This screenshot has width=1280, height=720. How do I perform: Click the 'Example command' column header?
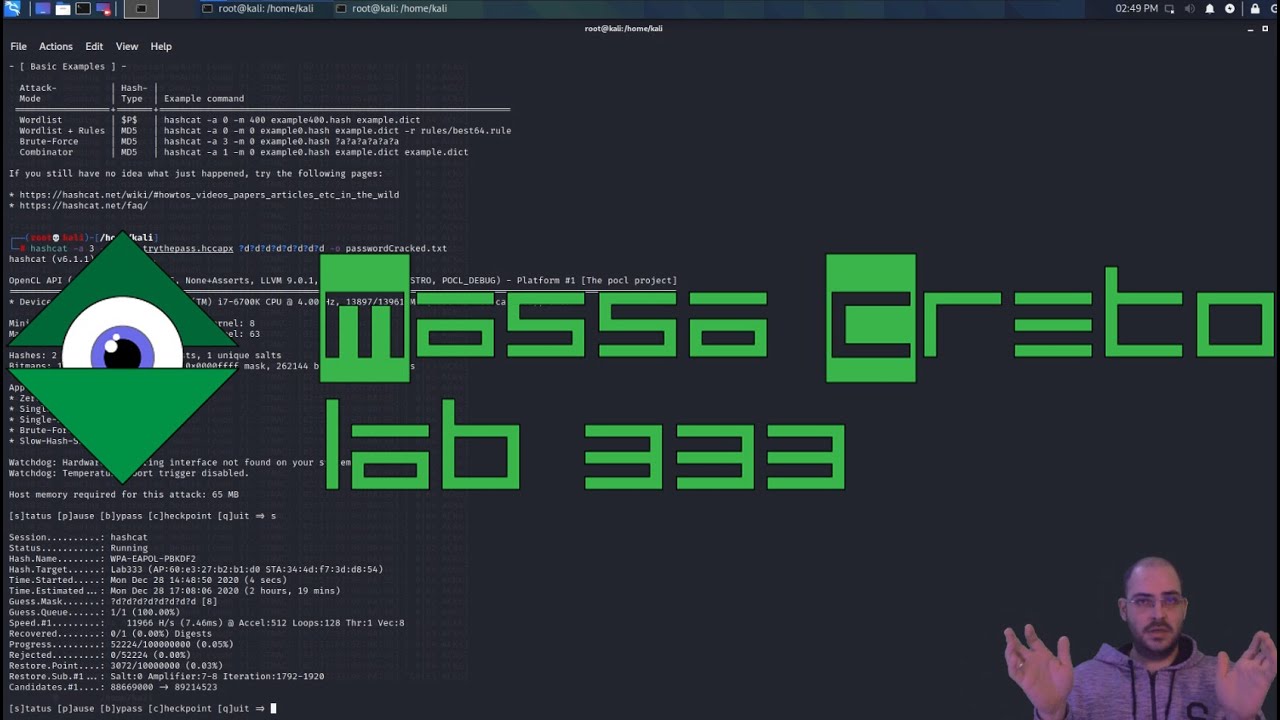204,99
